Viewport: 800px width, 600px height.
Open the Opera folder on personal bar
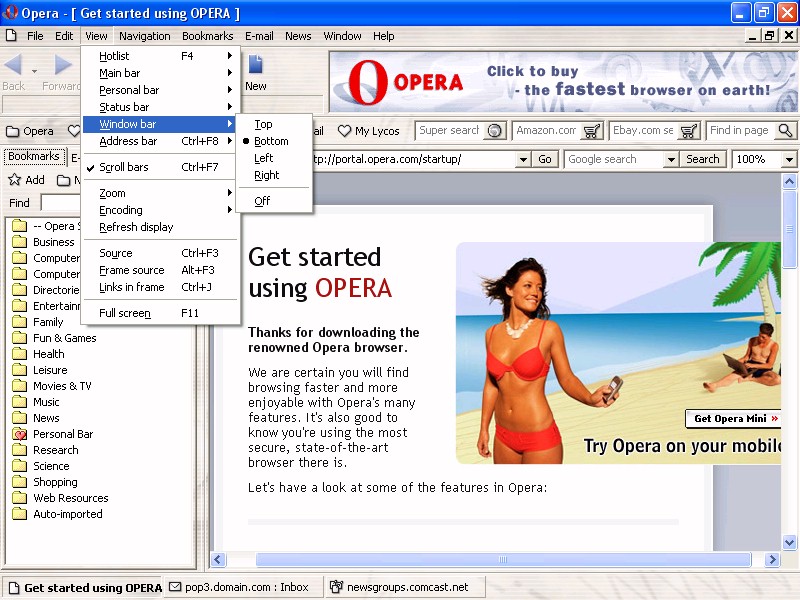[x=30, y=131]
